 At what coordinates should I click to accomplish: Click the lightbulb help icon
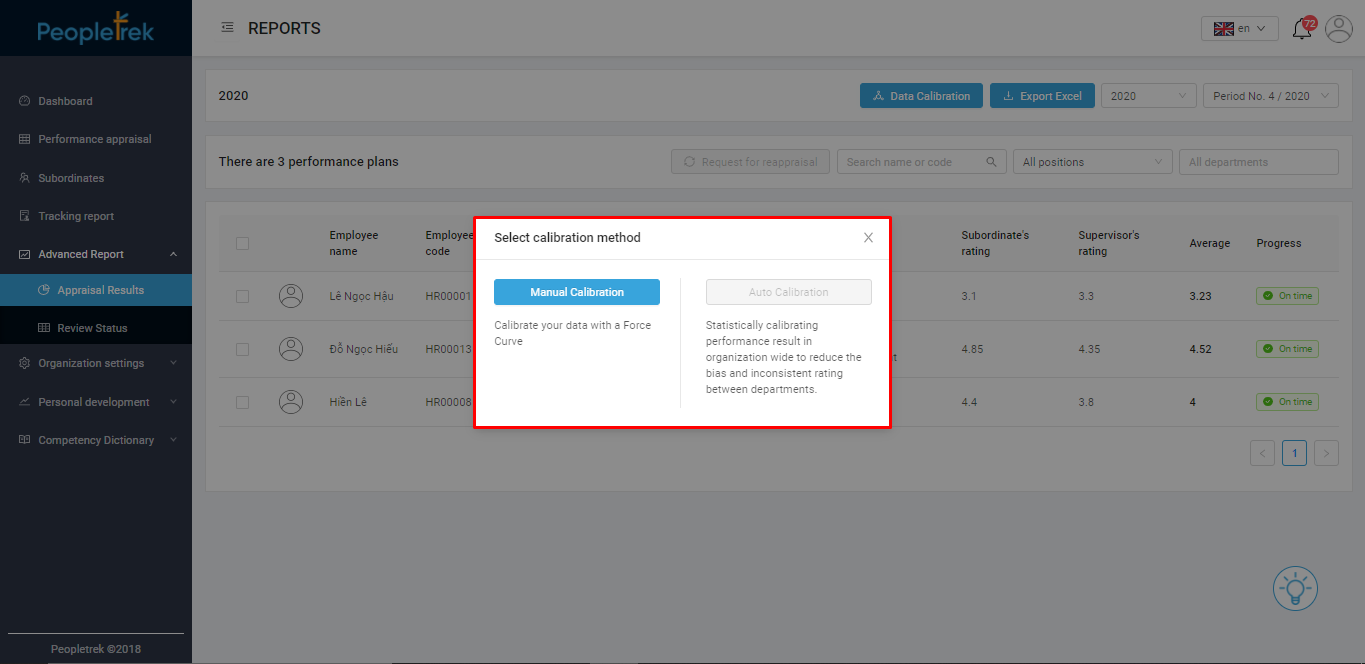point(1295,588)
